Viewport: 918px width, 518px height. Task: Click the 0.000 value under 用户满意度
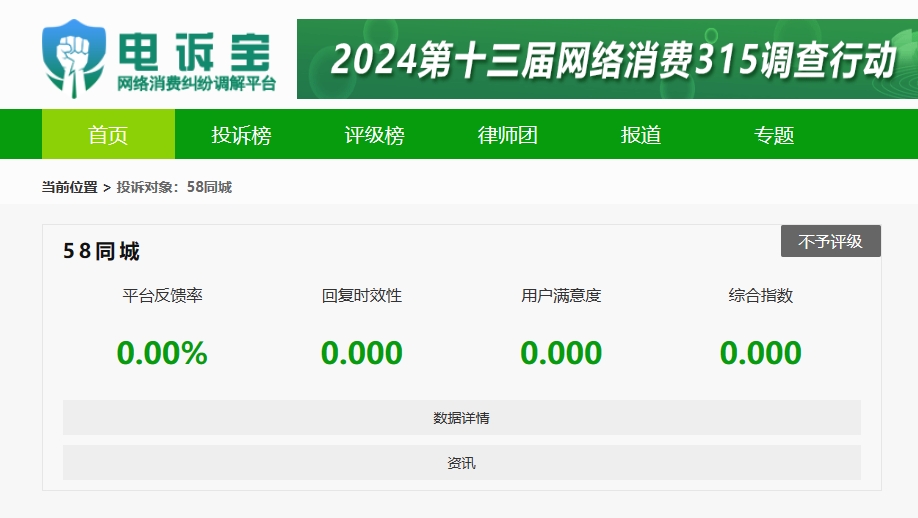click(x=561, y=353)
